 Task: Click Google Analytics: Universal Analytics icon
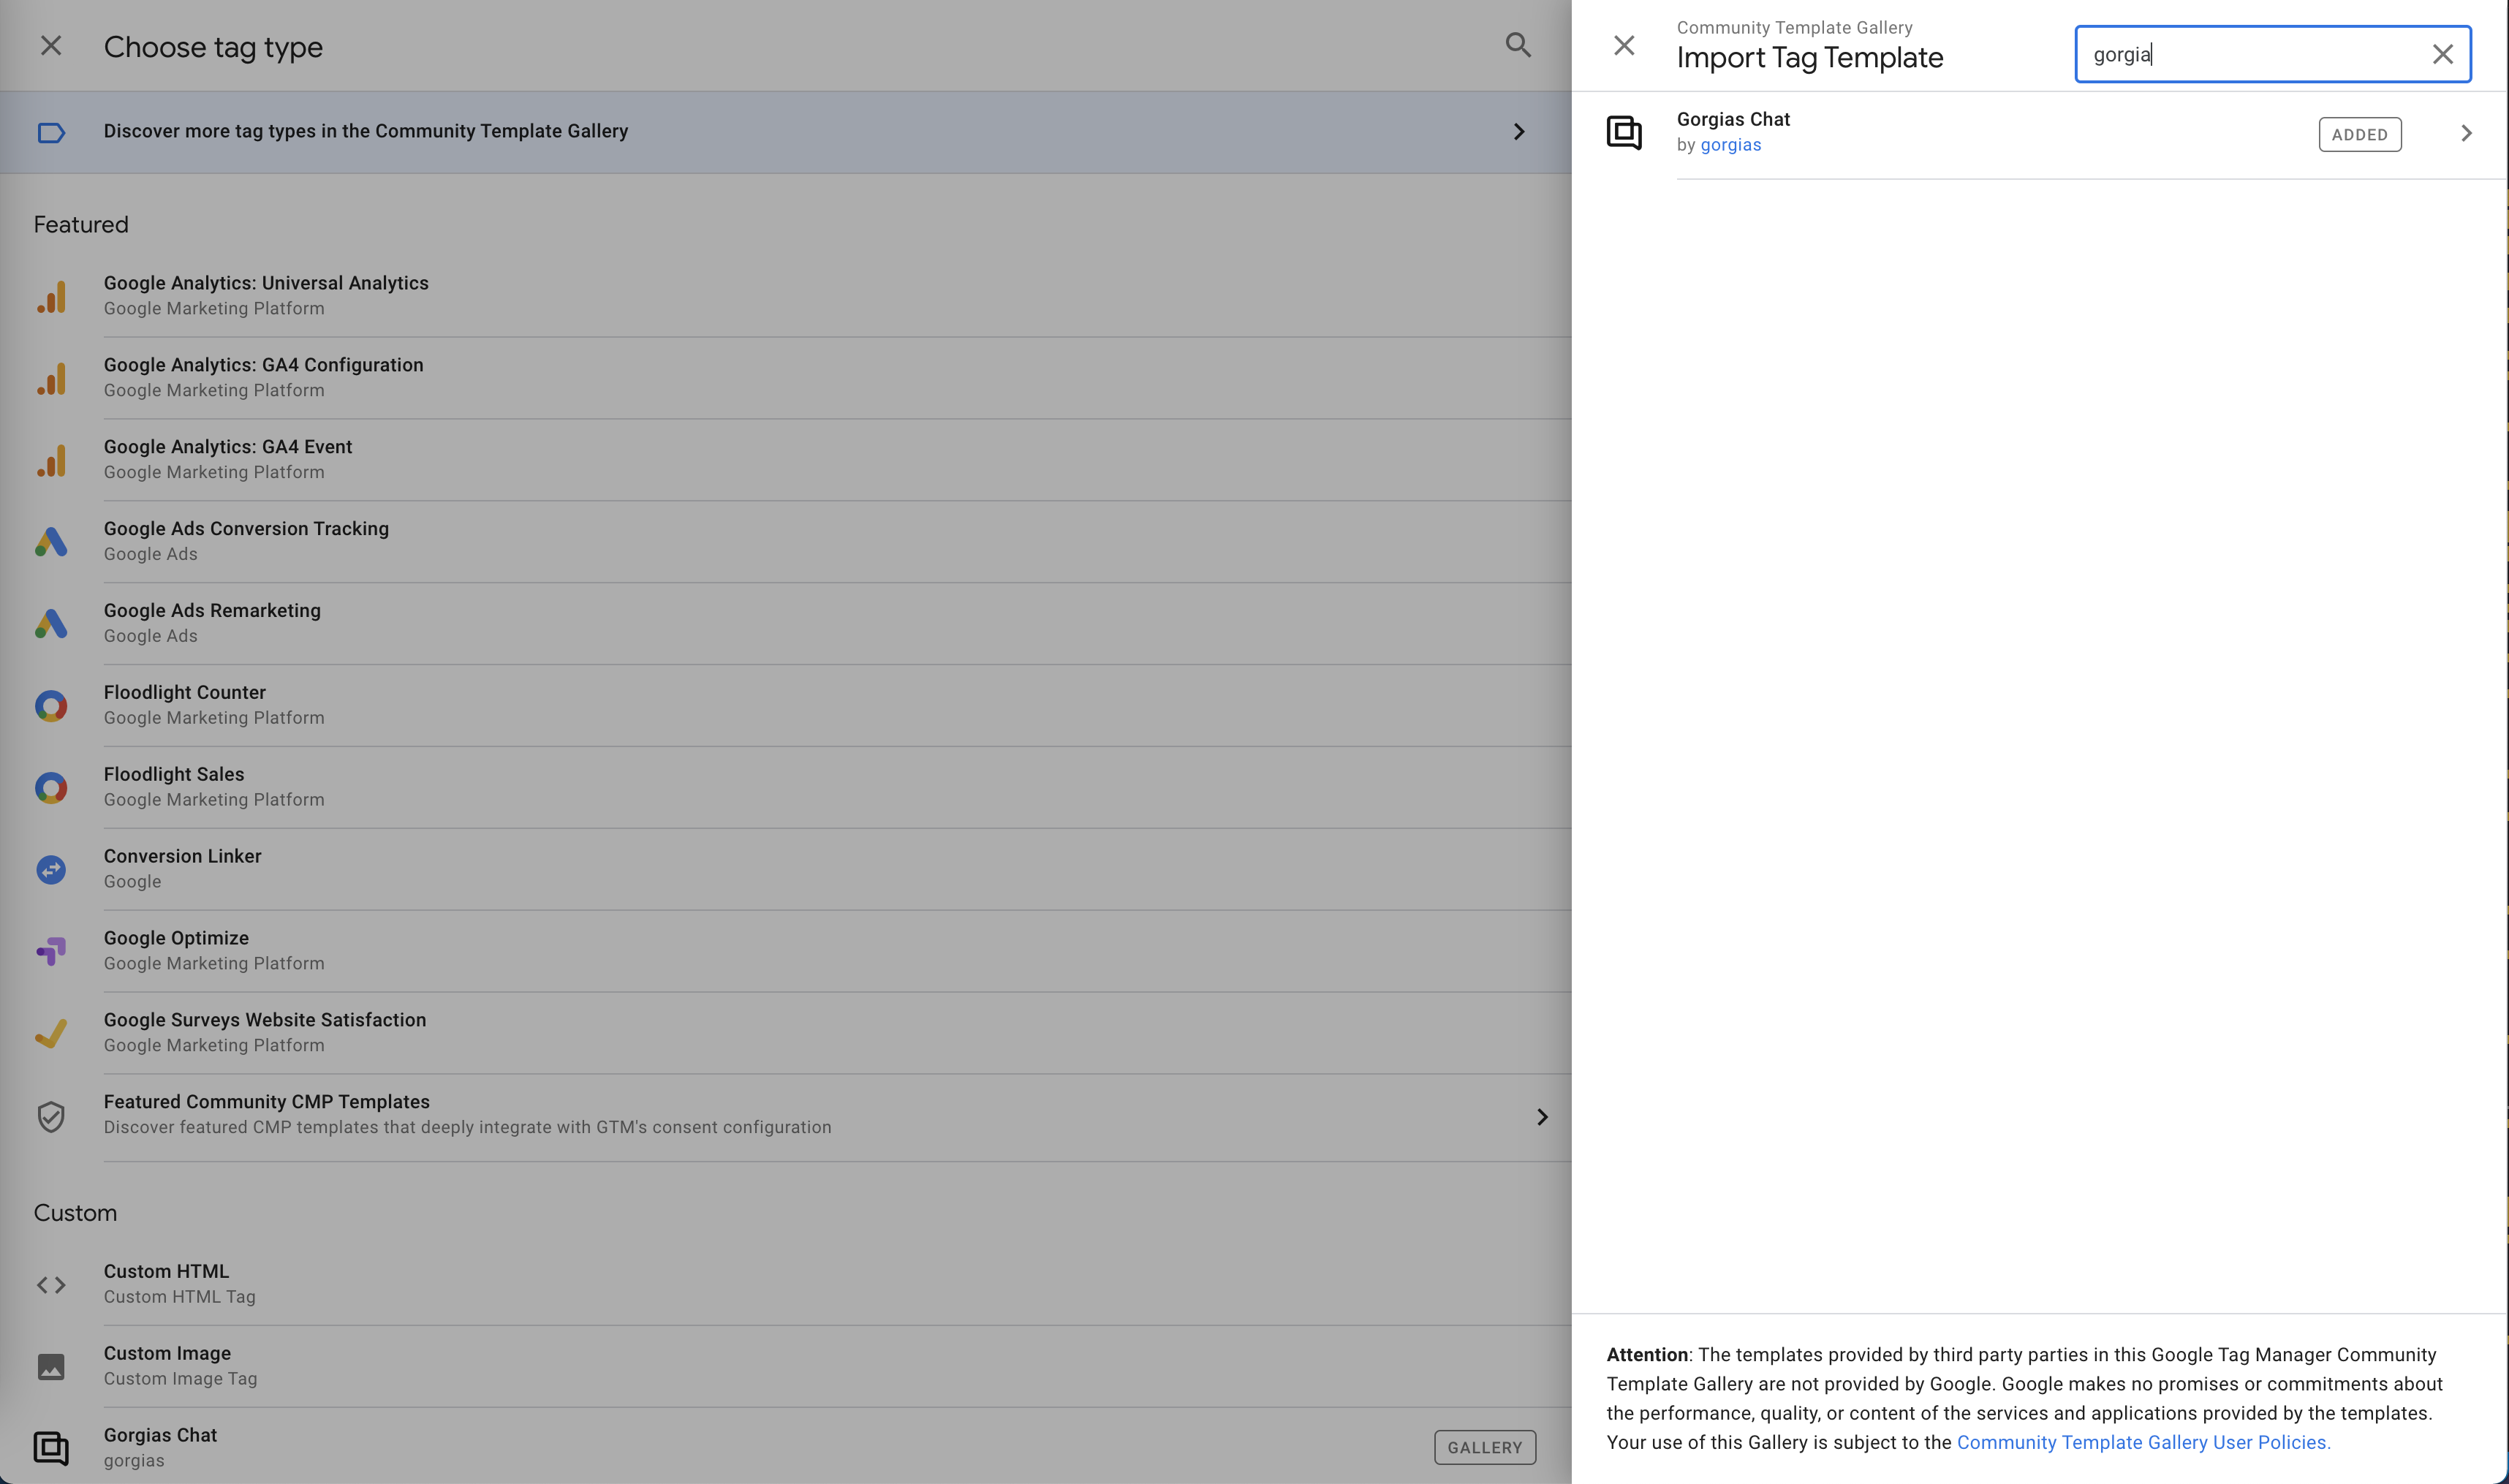click(51, 296)
